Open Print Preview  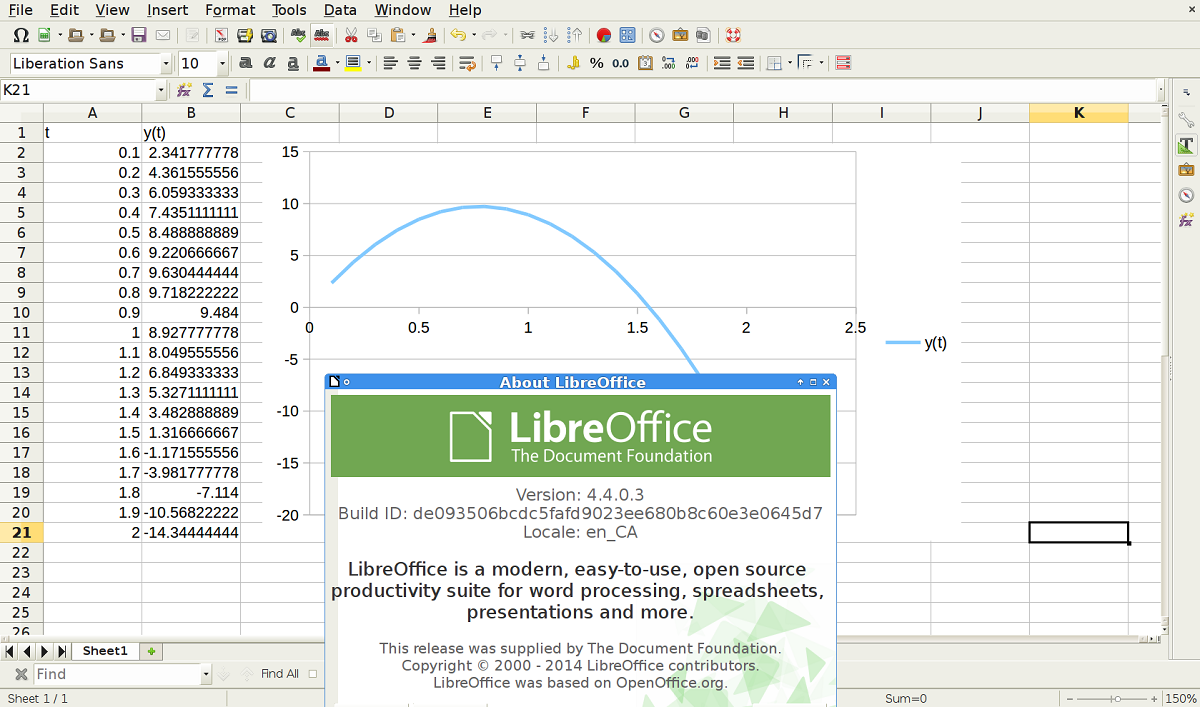[x=269, y=35]
